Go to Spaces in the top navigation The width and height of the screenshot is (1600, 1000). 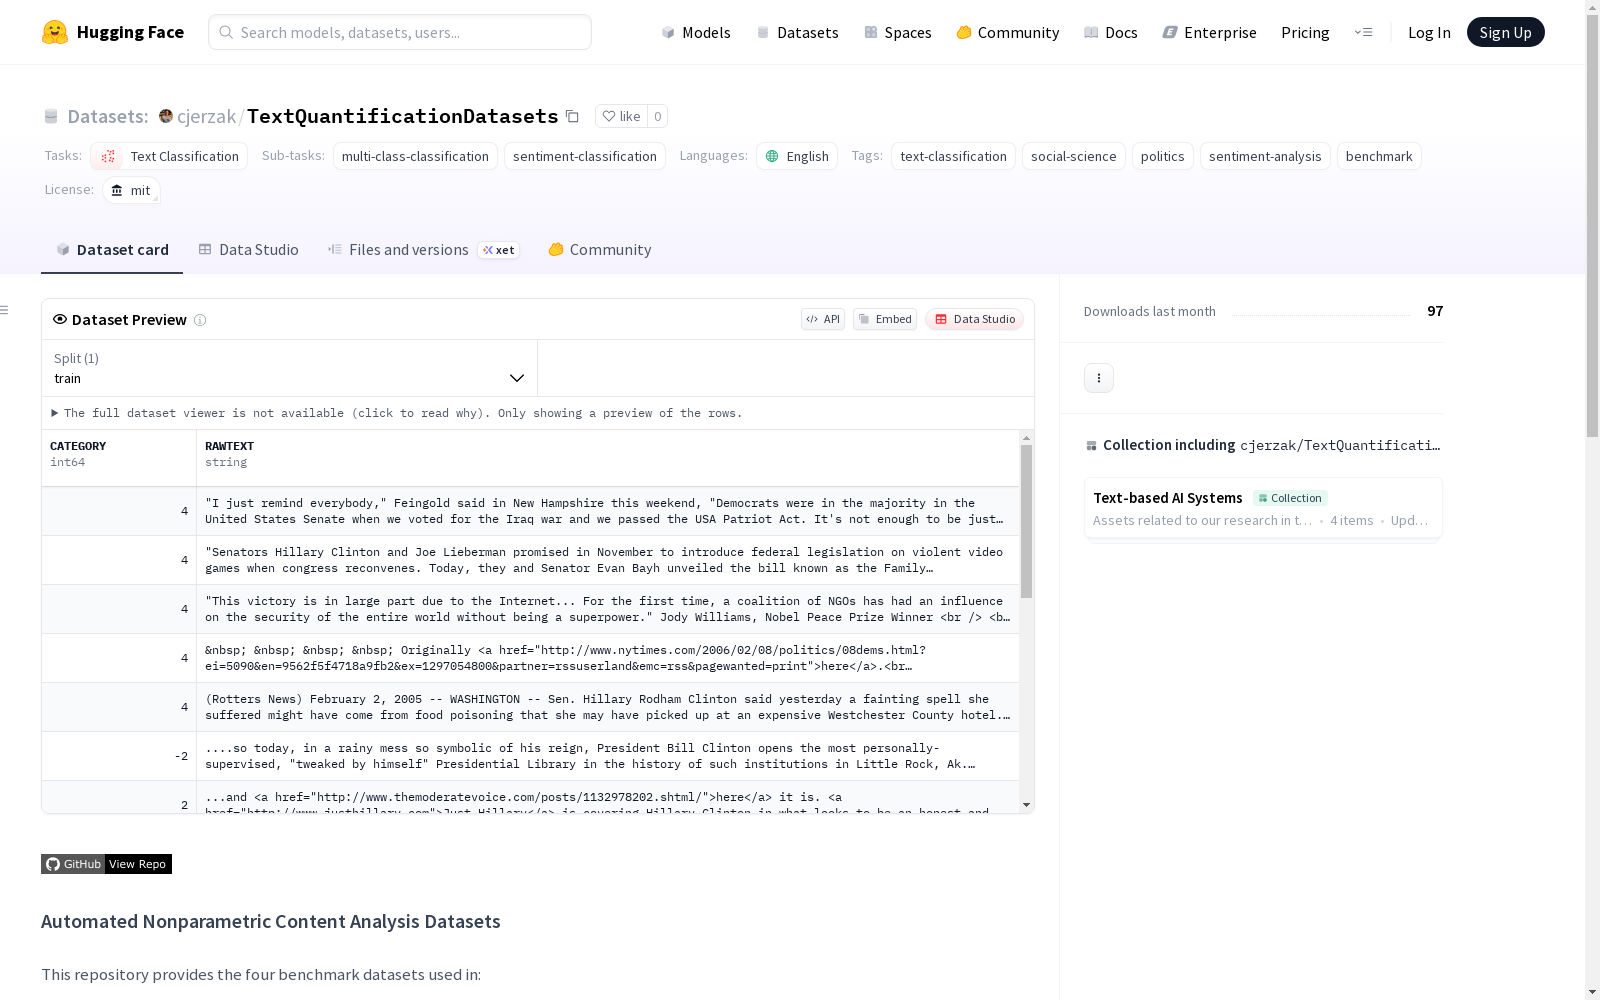[898, 32]
